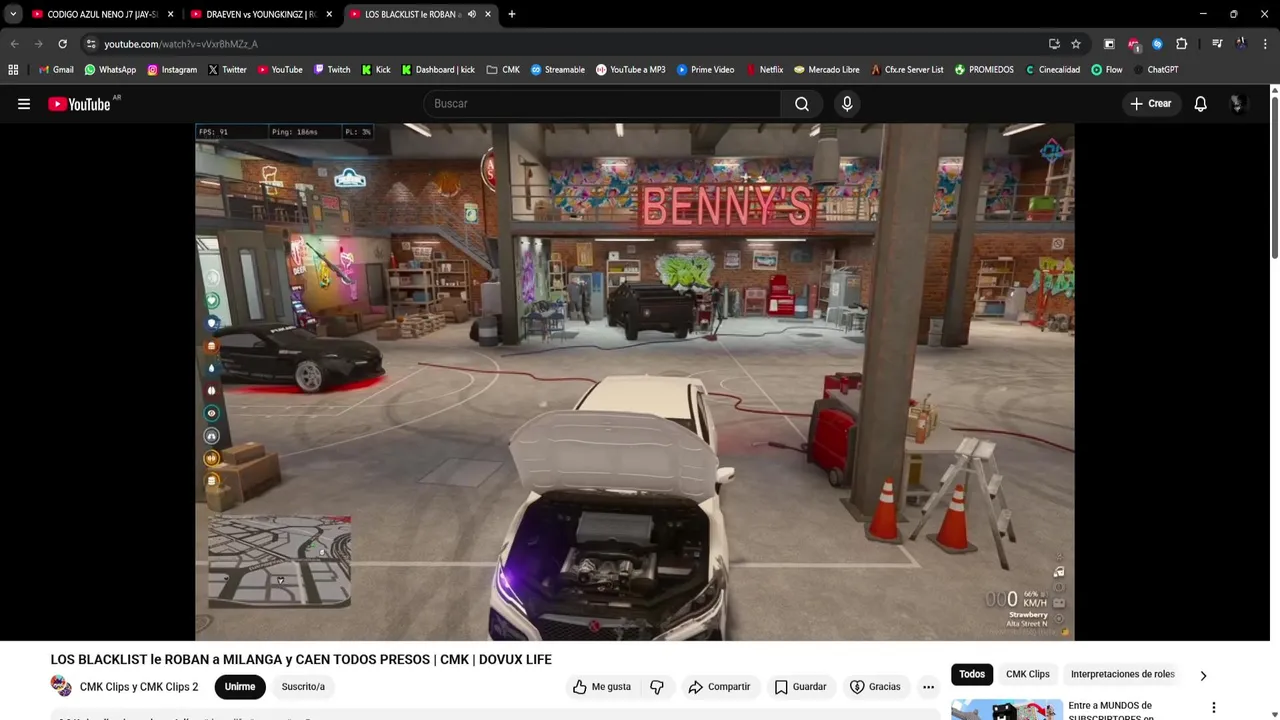This screenshot has height=720, width=1280.
Task: Select the Interpretaciones de roles chip
Action: [x=1122, y=674]
